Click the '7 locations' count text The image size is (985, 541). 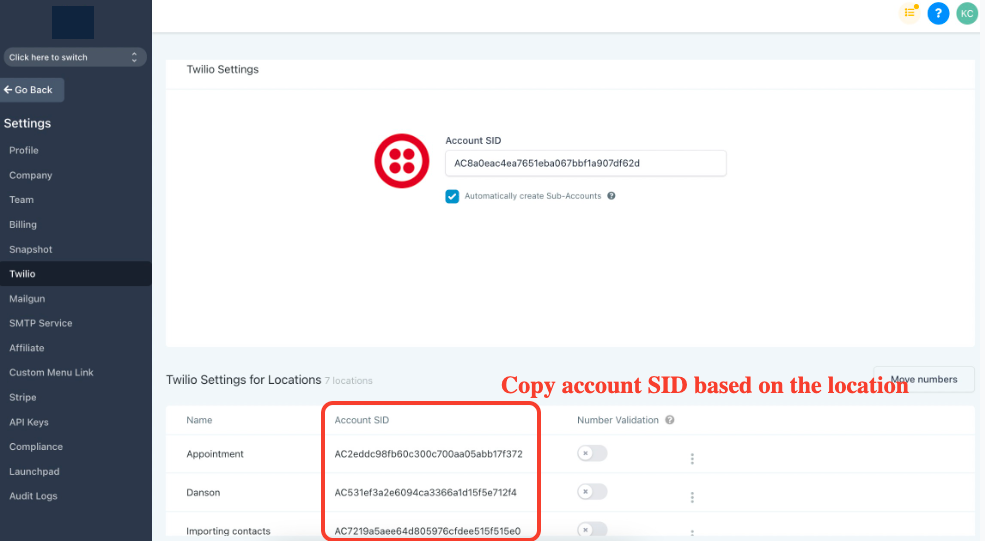pos(349,381)
